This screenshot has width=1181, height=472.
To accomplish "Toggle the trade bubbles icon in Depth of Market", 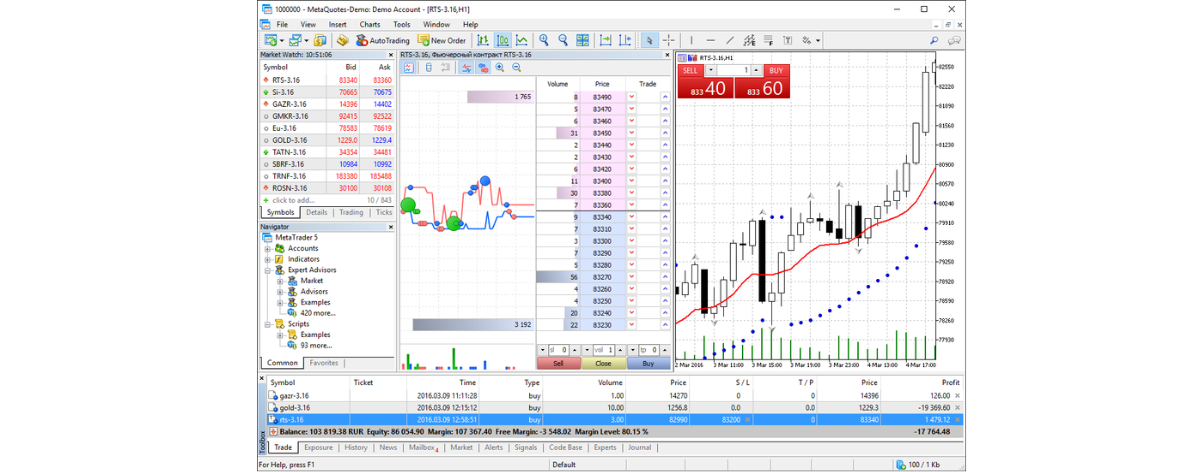I will [483, 67].
